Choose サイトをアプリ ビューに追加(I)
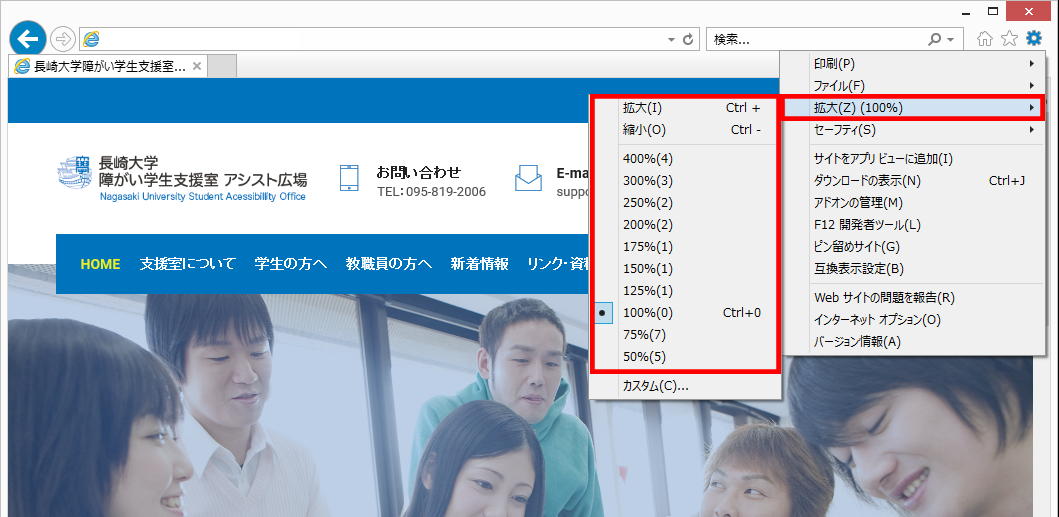 [913, 159]
